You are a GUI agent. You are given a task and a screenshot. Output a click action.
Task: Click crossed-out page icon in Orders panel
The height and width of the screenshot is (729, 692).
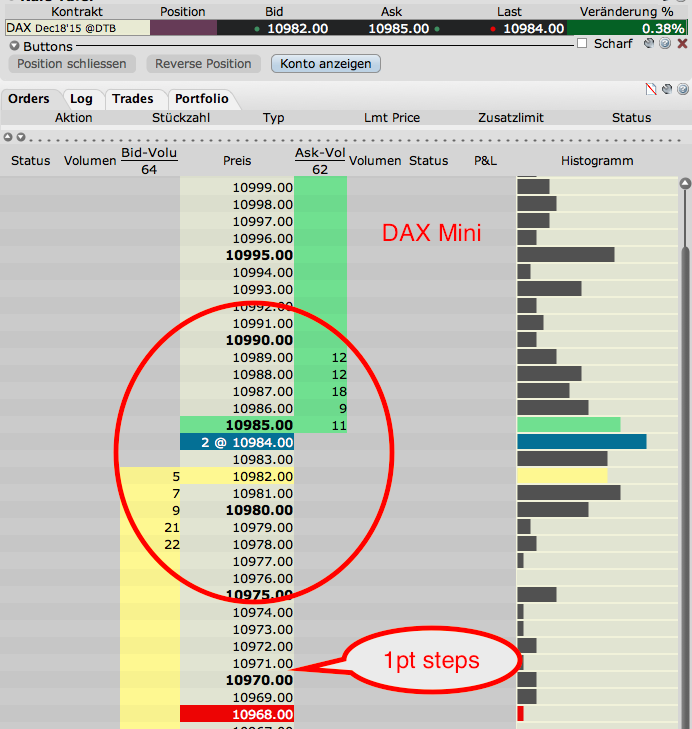point(651,89)
